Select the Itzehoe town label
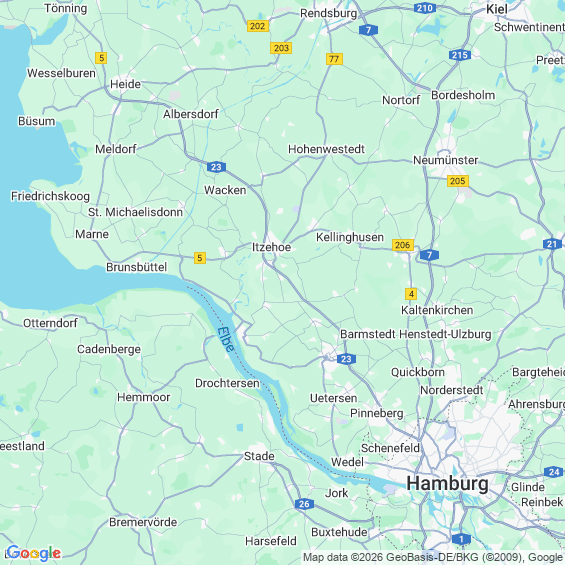This screenshot has width=565, height=565. pos(271,247)
